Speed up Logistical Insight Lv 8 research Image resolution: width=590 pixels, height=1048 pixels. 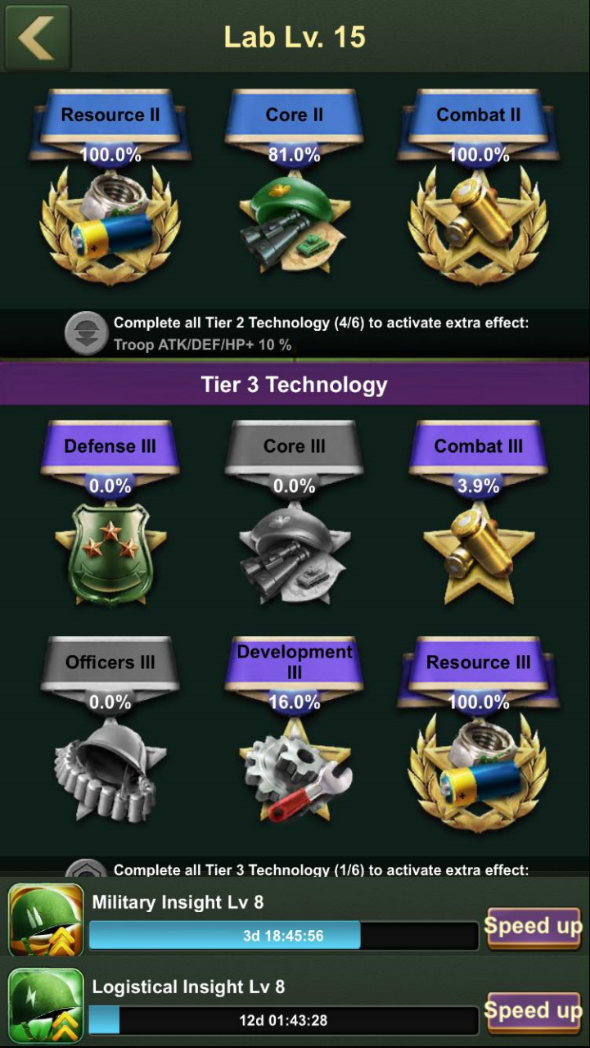tap(533, 1012)
